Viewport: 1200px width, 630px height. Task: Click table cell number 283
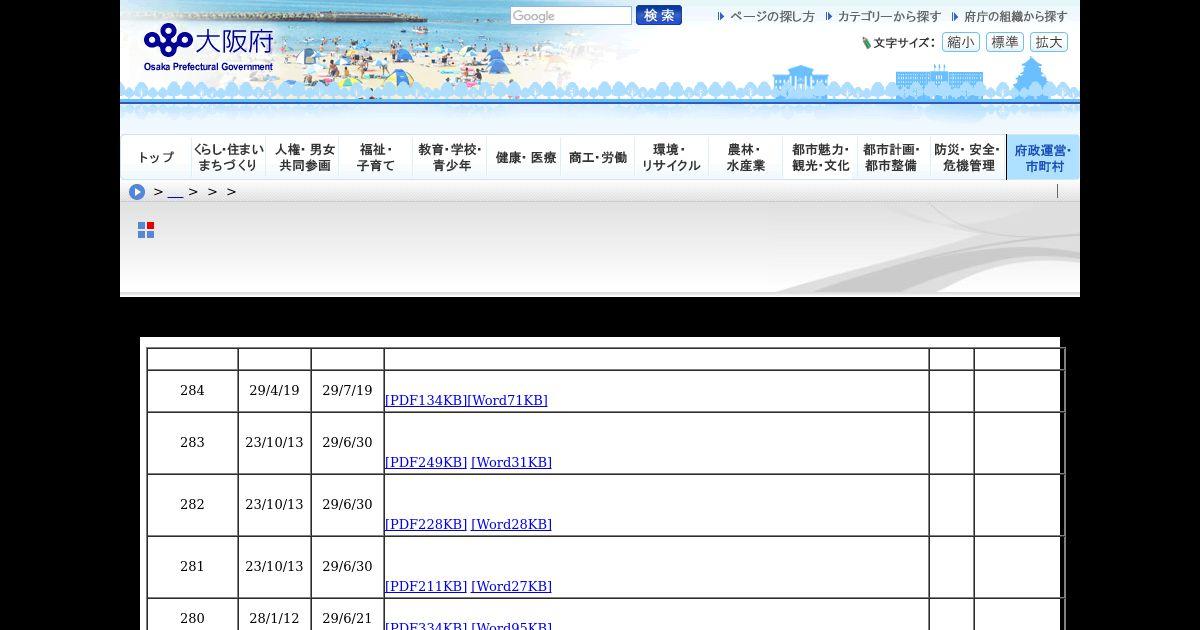(192, 443)
